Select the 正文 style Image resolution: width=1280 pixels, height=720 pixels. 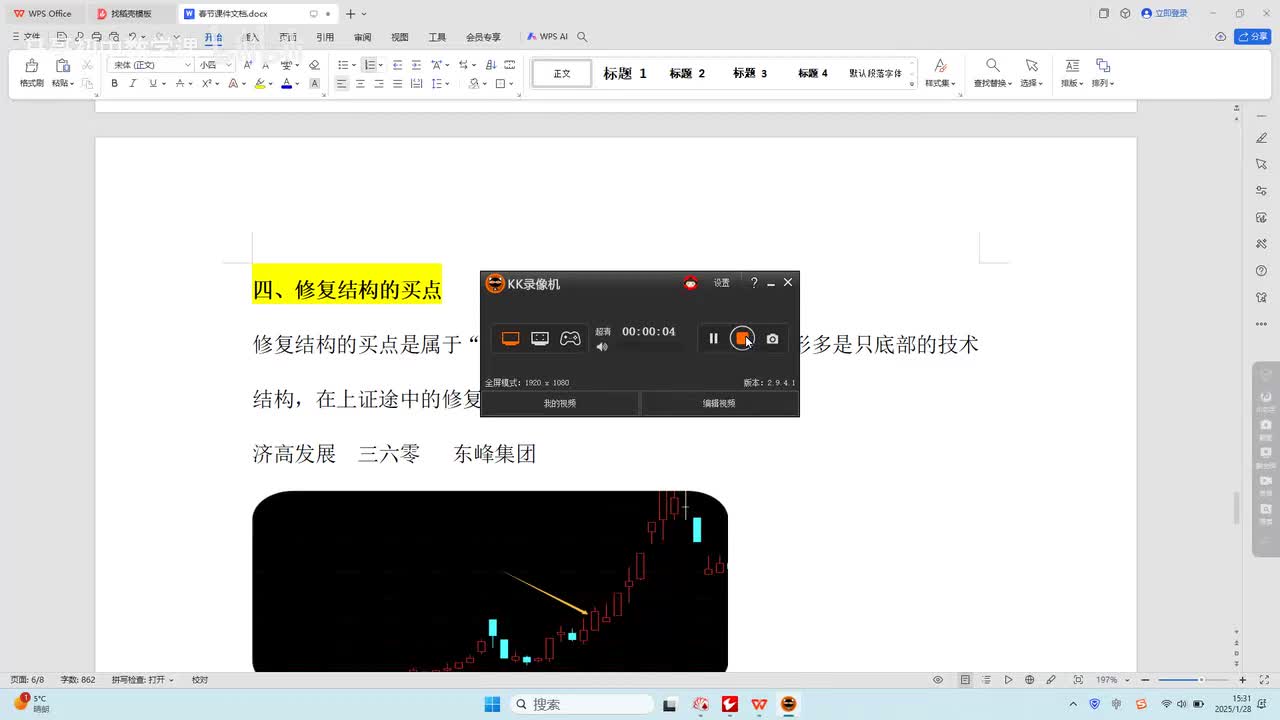click(x=562, y=73)
